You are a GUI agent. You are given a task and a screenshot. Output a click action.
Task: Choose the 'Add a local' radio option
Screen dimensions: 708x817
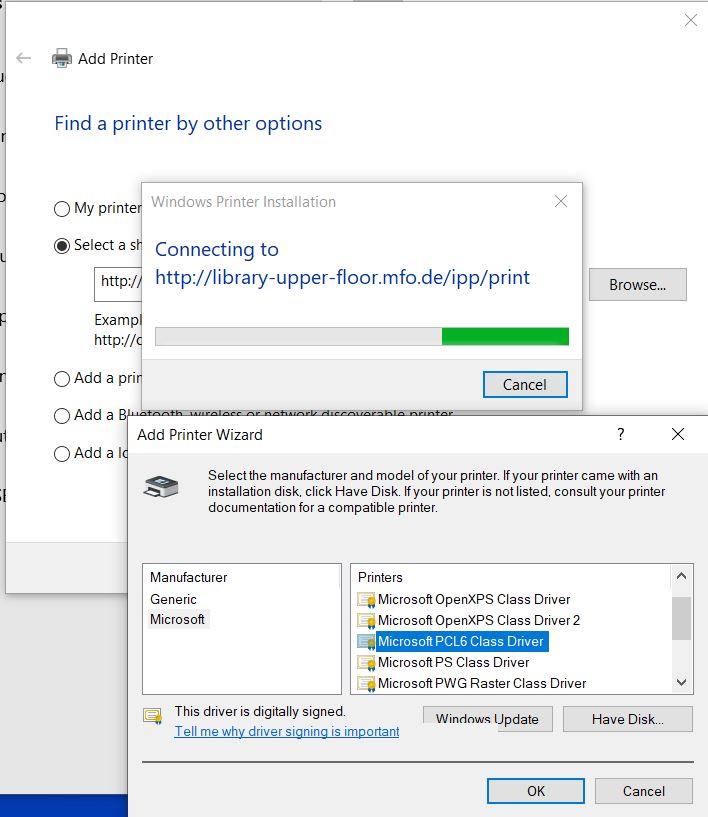[61, 454]
